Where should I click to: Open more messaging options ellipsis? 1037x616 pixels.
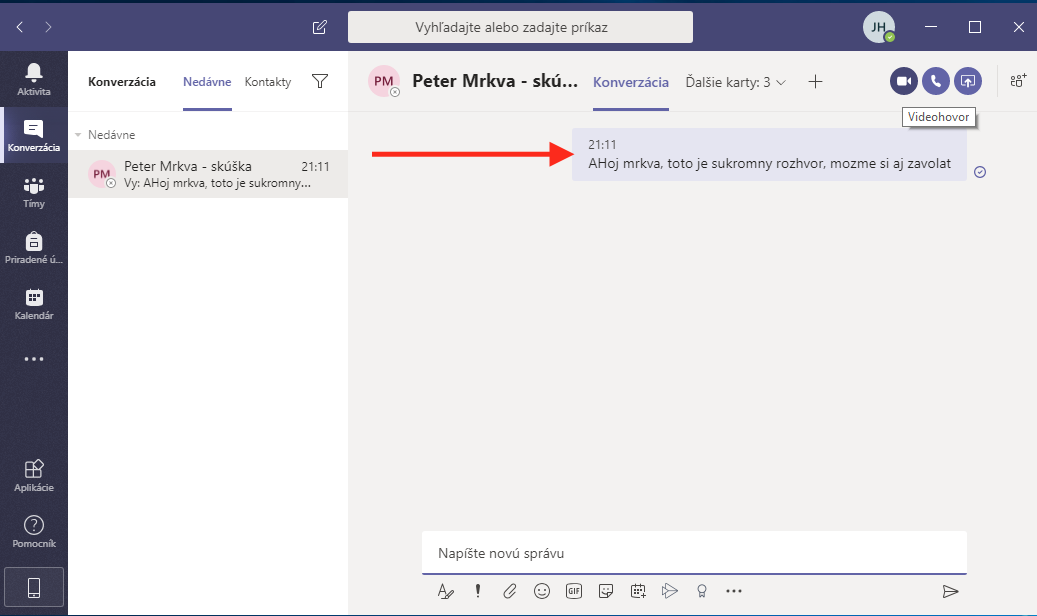tap(734, 591)
